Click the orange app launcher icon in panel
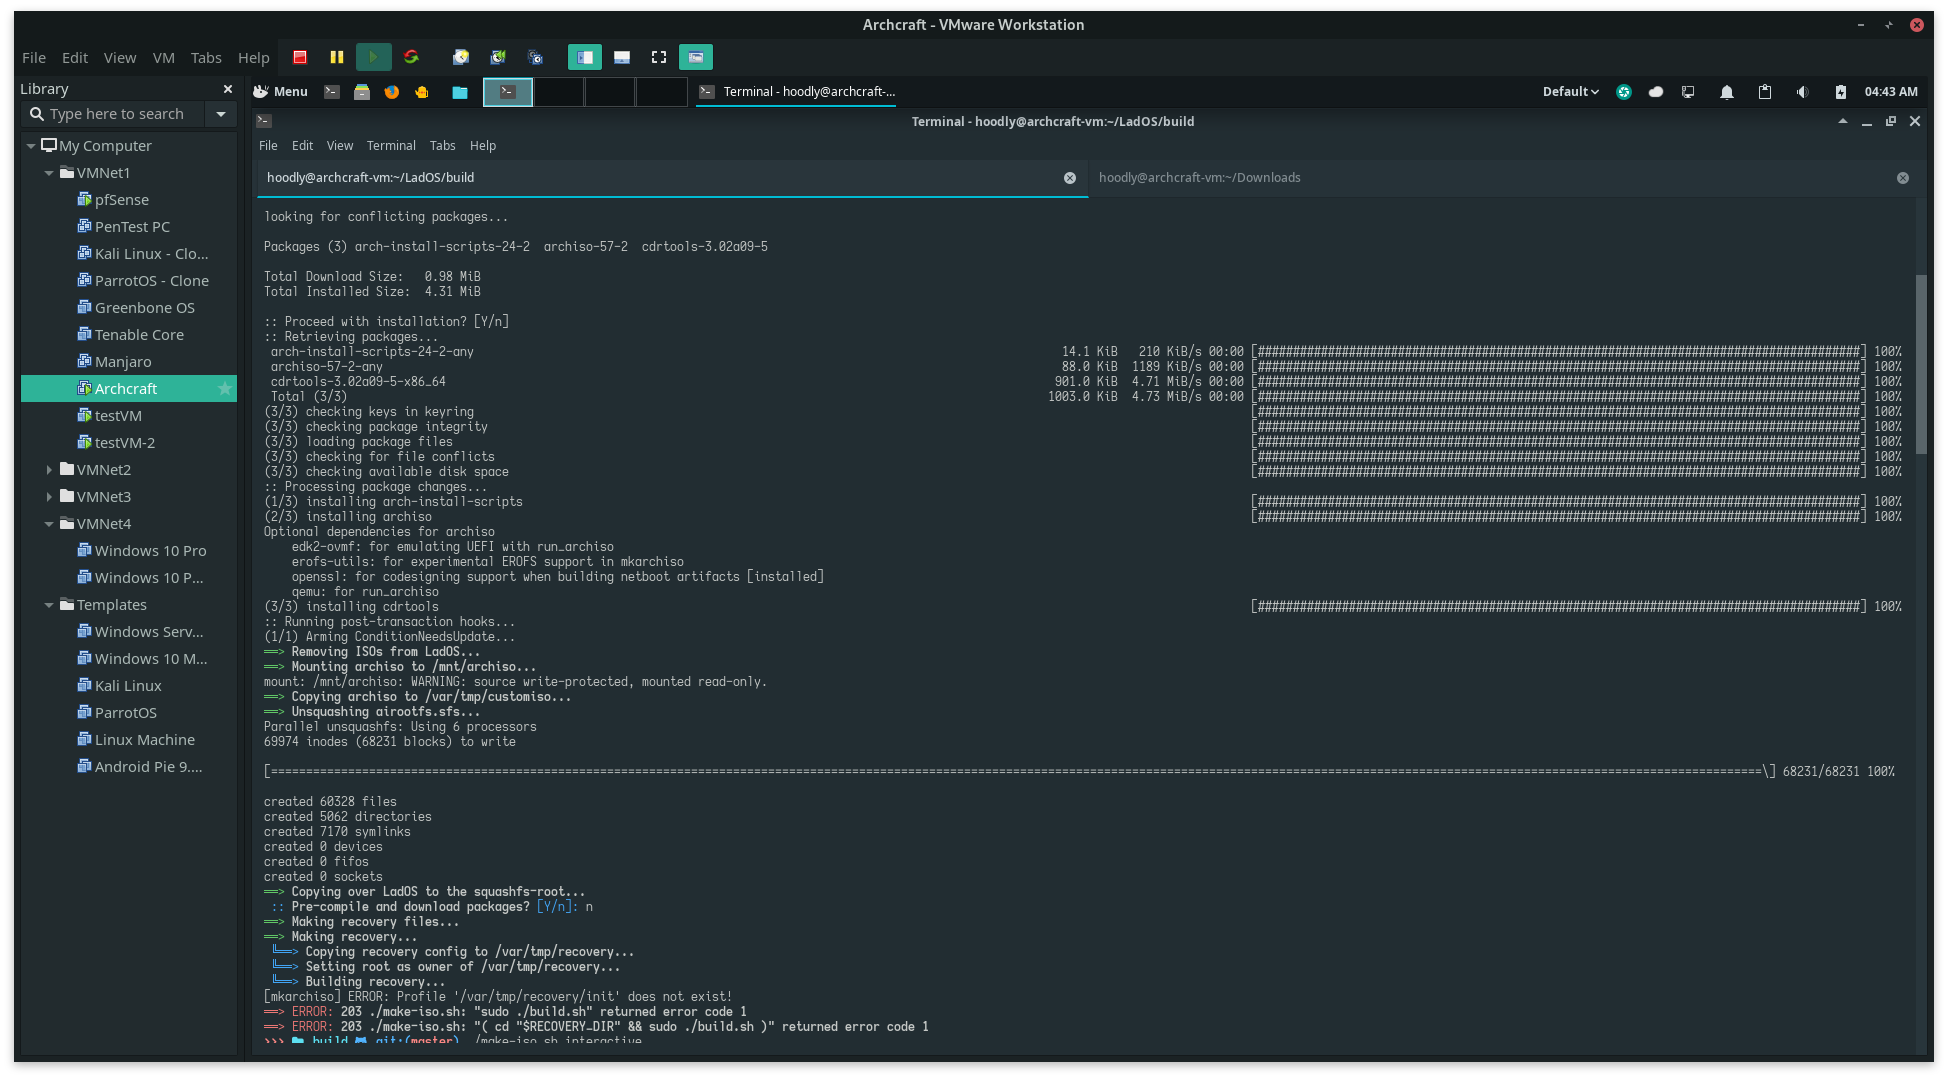The width and height of the screenshot is (1948, 1079). tap(422, 91)
